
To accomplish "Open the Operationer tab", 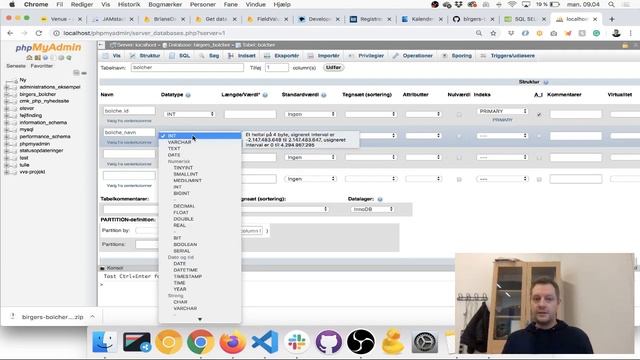I will 413,56.
